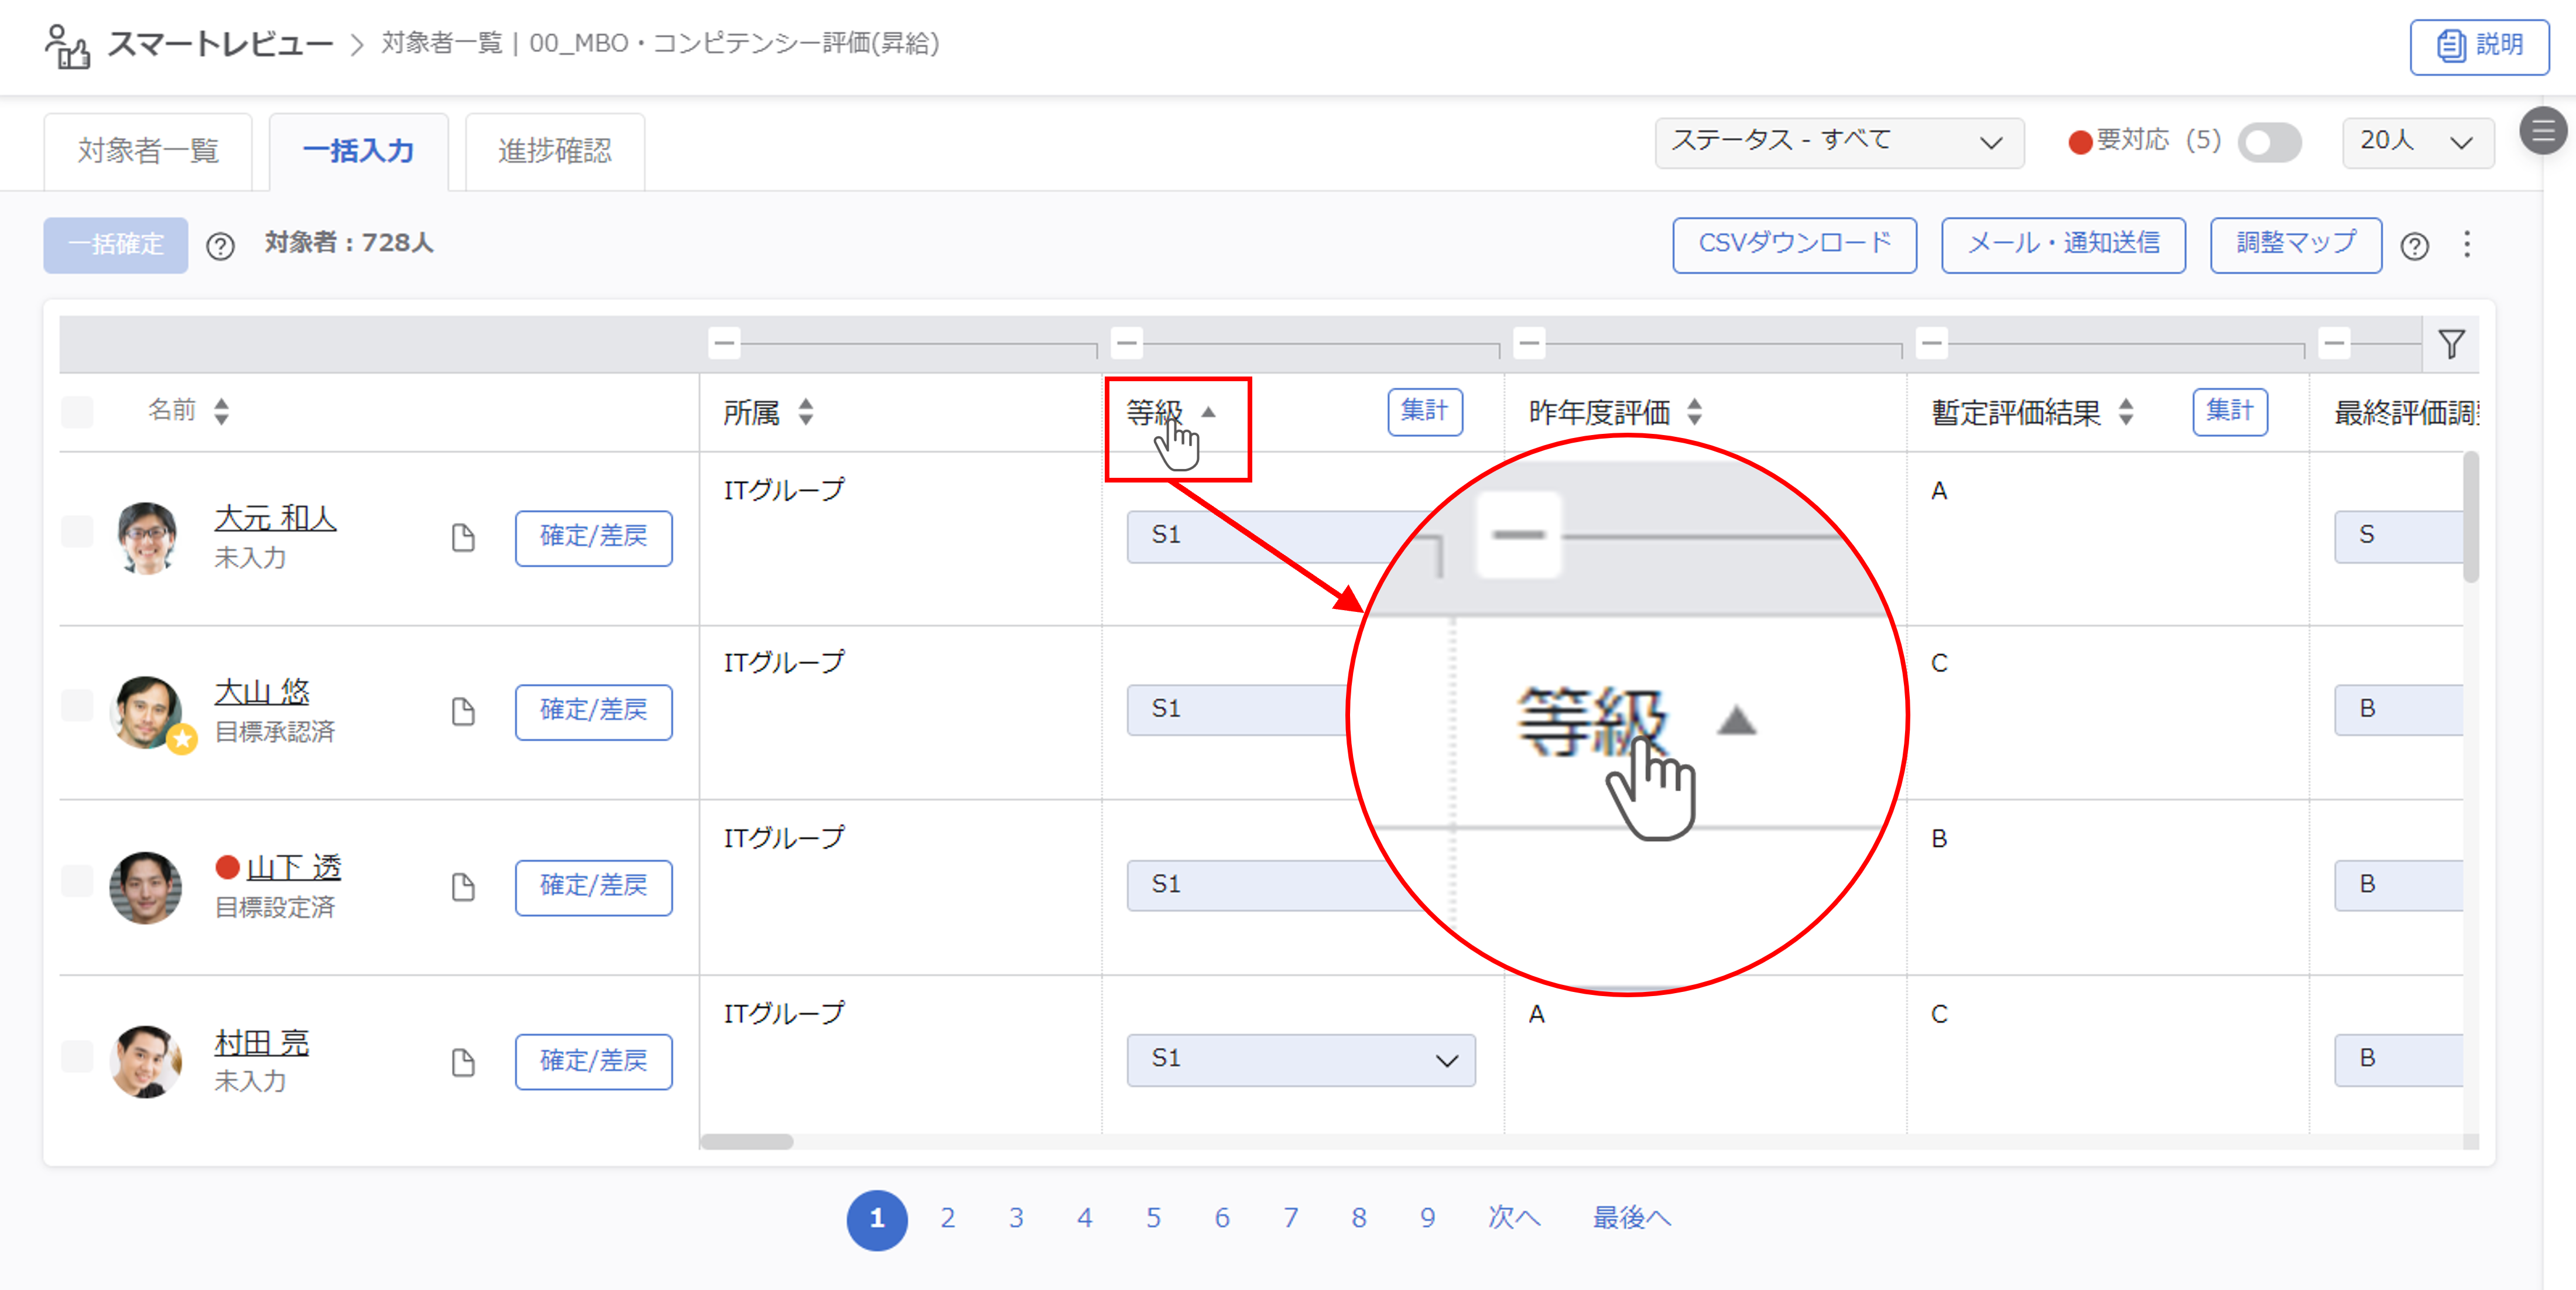Image resolution: width=2576 pixels, height=1290 pixels.
Task: Expand 村田 亮 grade S1 dropdown
Action: (x=1300, y=1060)
